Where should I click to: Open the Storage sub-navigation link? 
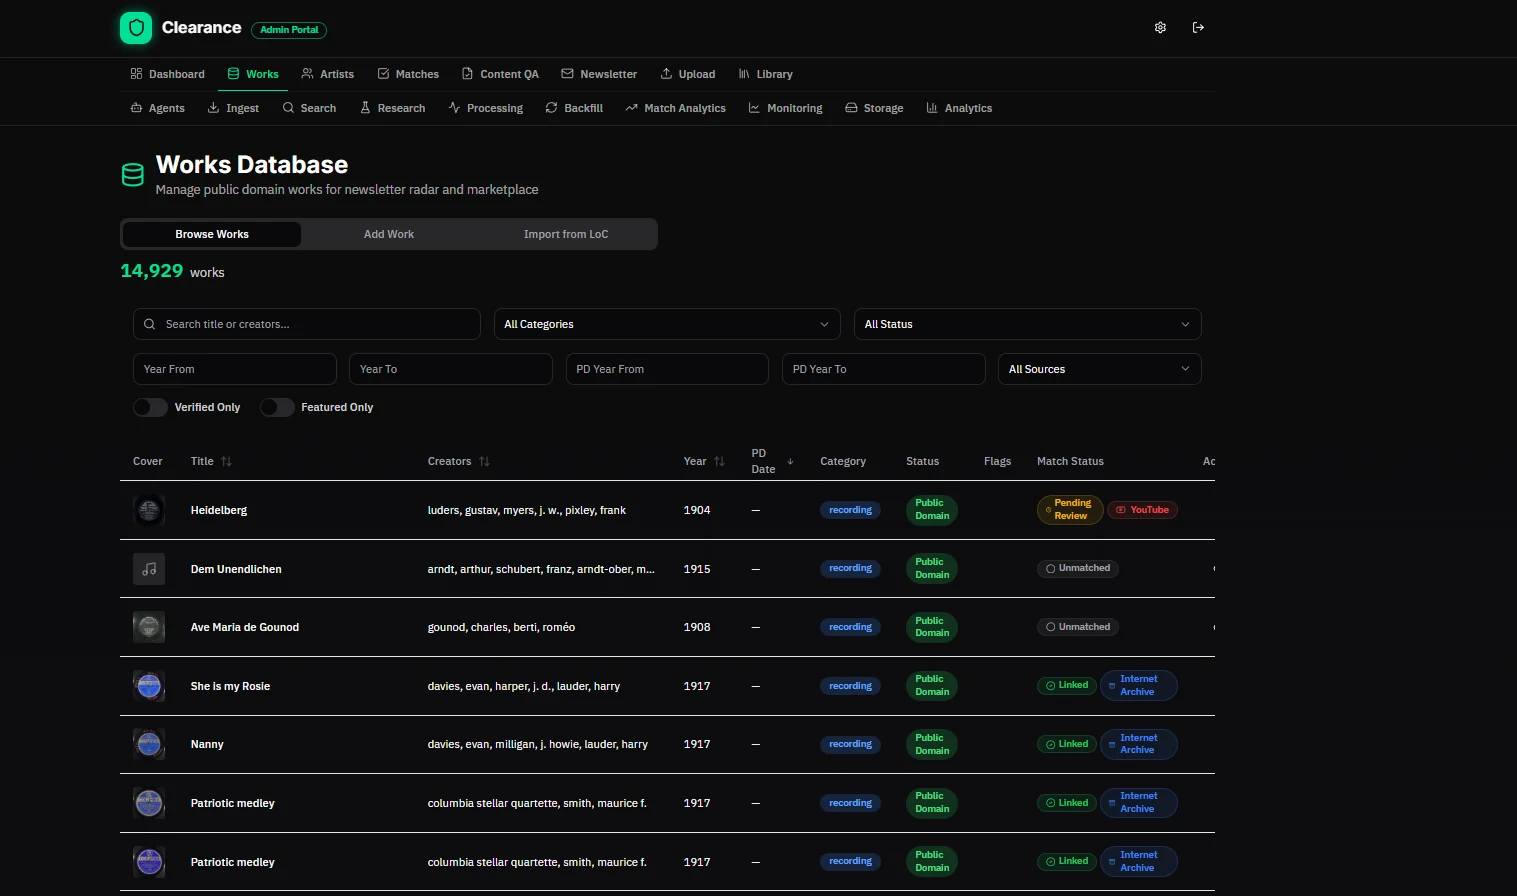pyautogui.click(x=874, y=108)
